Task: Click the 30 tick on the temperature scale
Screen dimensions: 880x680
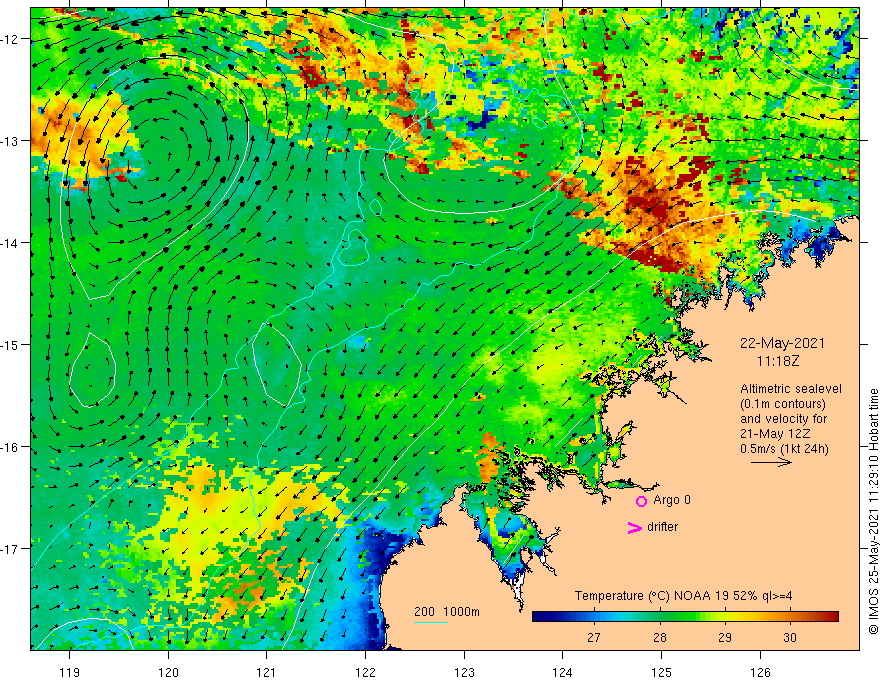Action: pos(790,637)
